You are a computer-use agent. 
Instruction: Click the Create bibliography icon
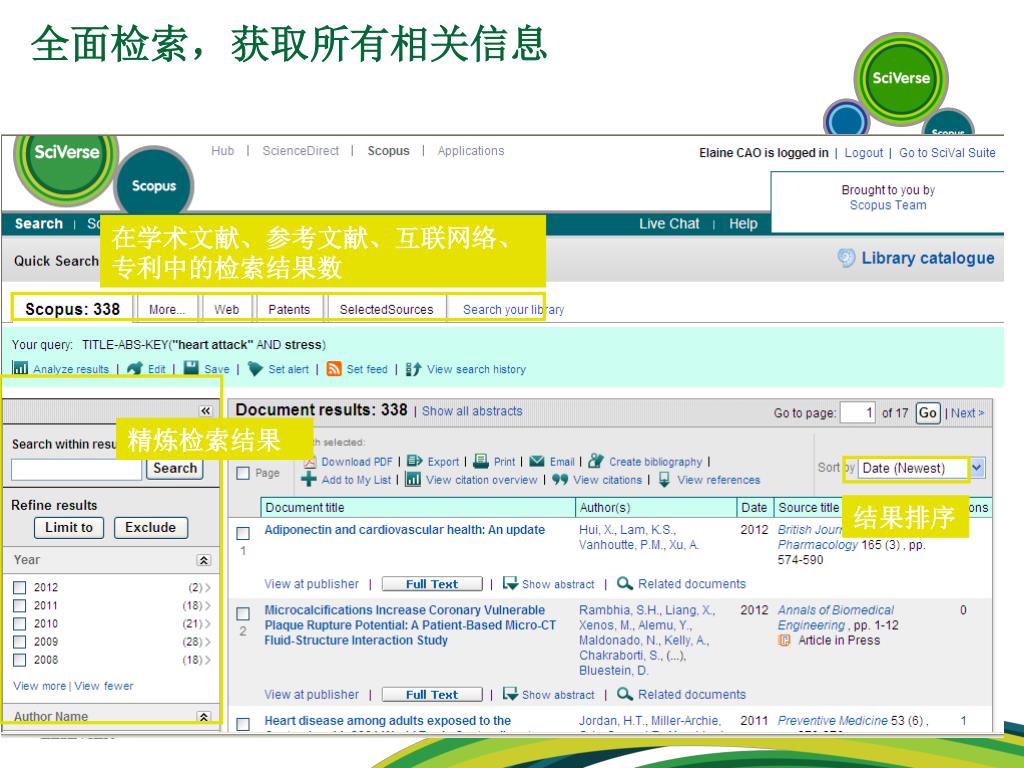point(595,461)
